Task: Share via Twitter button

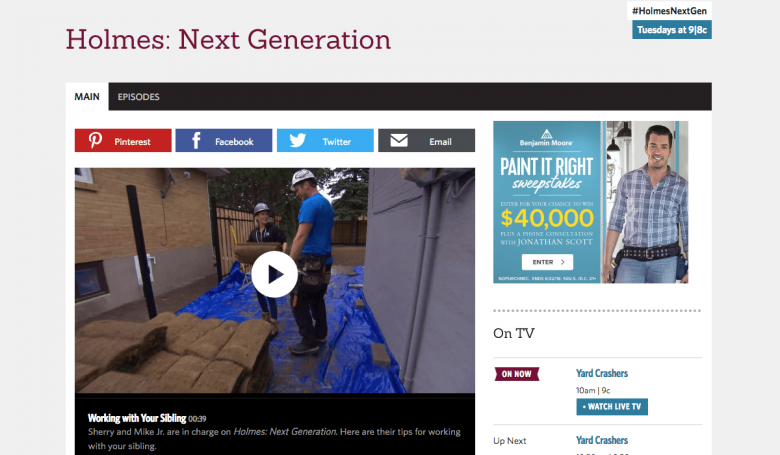Action: tap(325, 141)
